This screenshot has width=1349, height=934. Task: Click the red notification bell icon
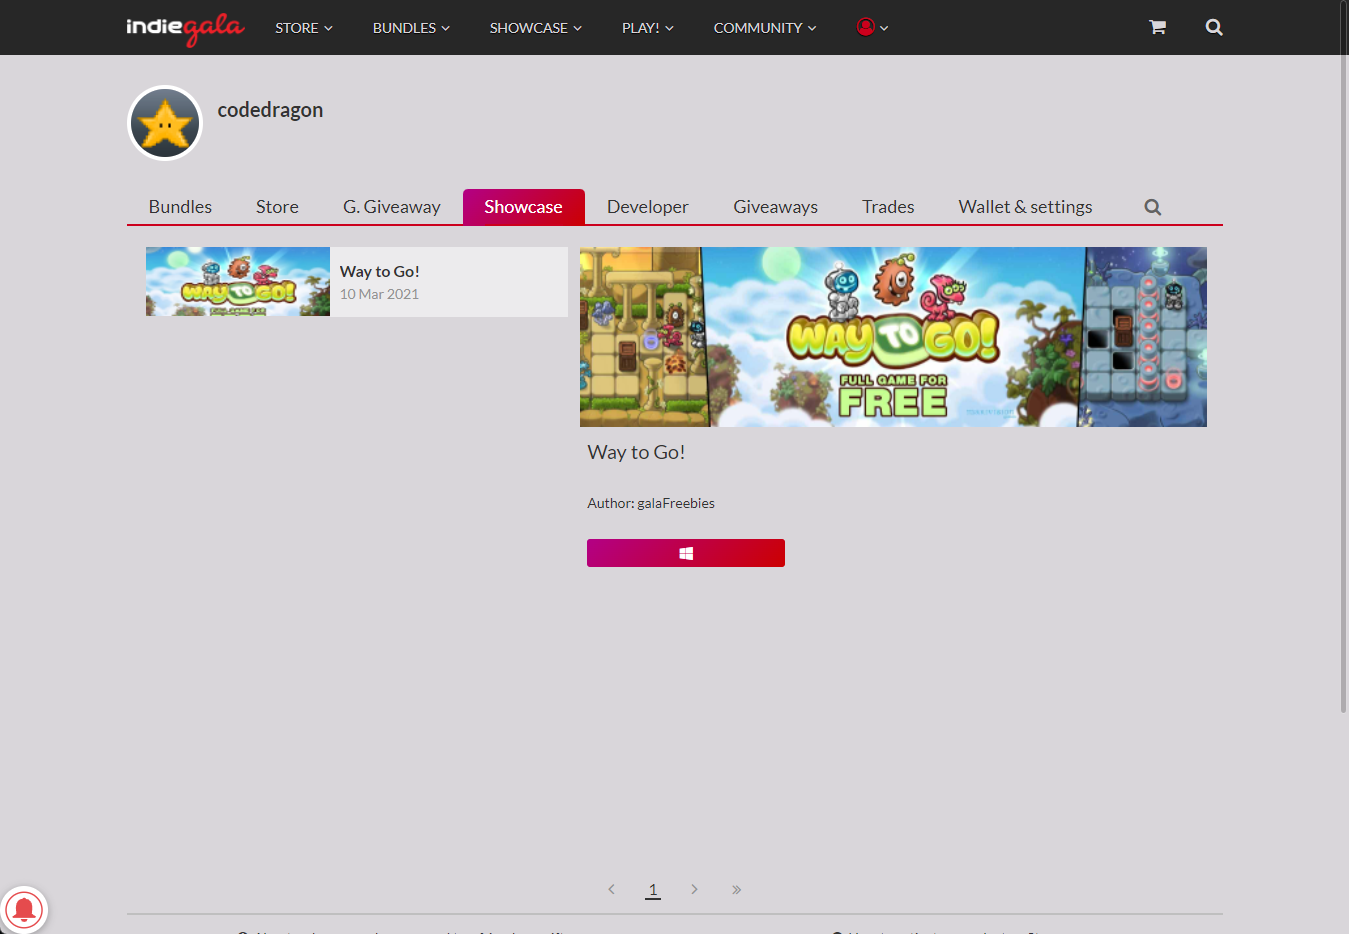click(x=24, y=909)
